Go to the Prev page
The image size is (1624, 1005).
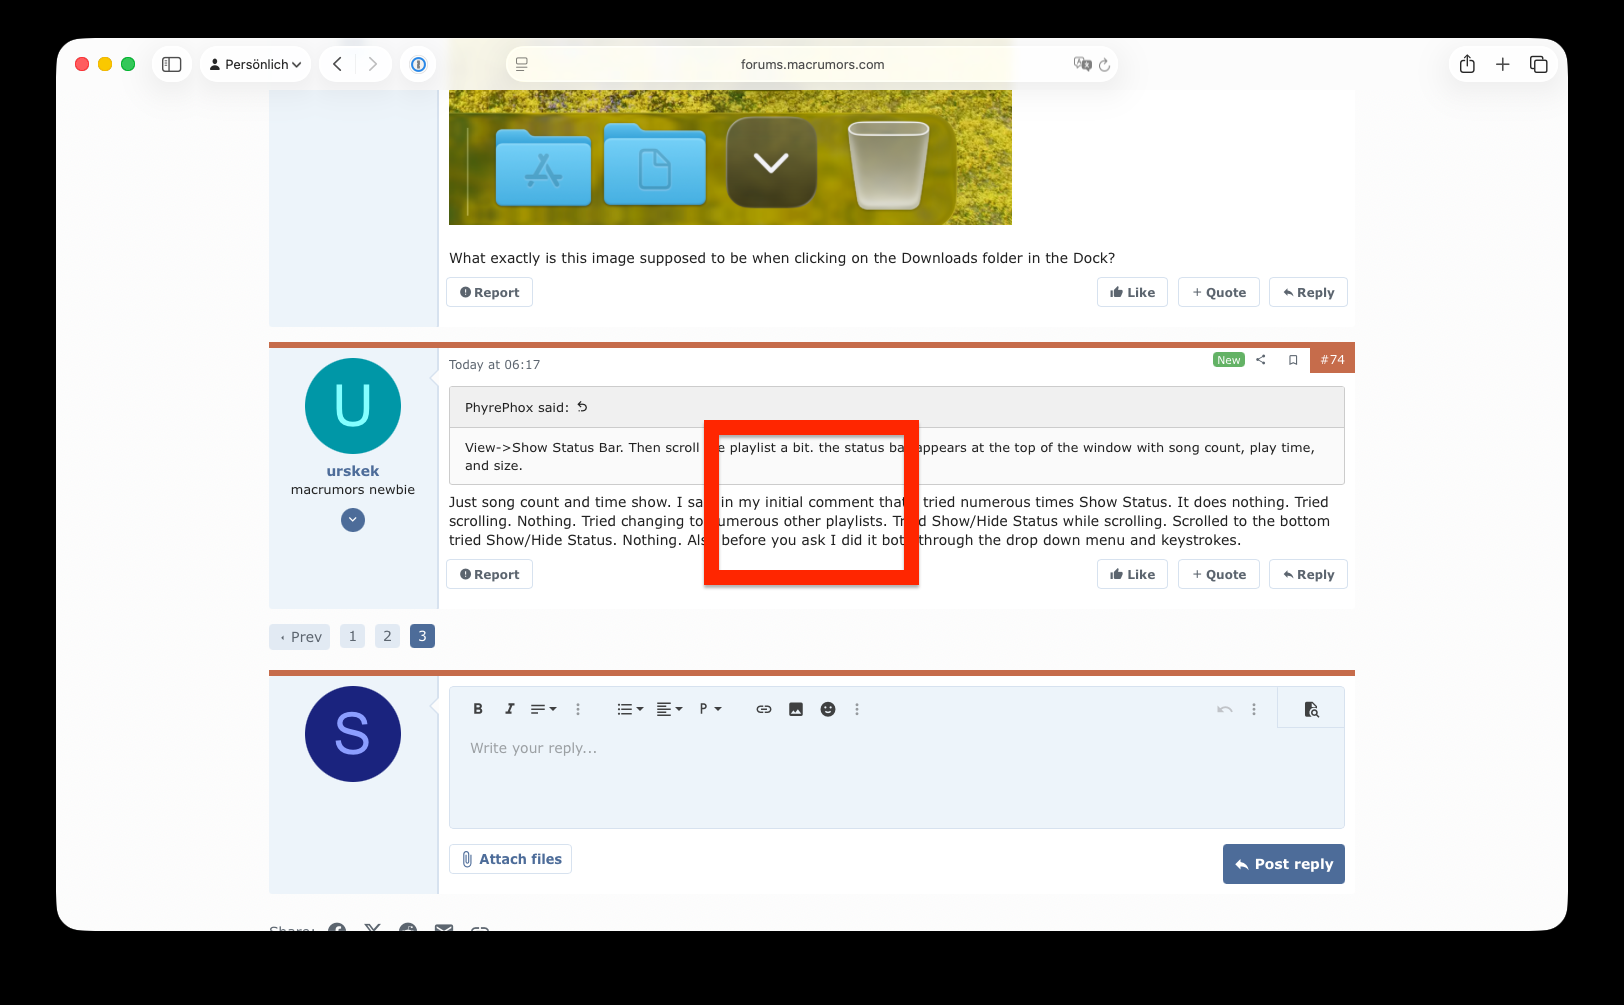300,637
